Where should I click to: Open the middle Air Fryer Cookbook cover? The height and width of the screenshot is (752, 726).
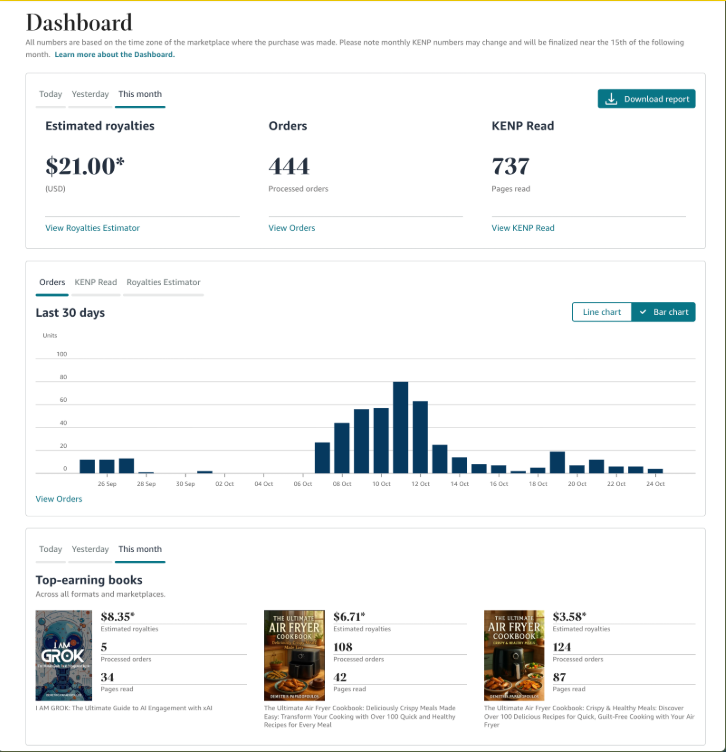(294, 655)
